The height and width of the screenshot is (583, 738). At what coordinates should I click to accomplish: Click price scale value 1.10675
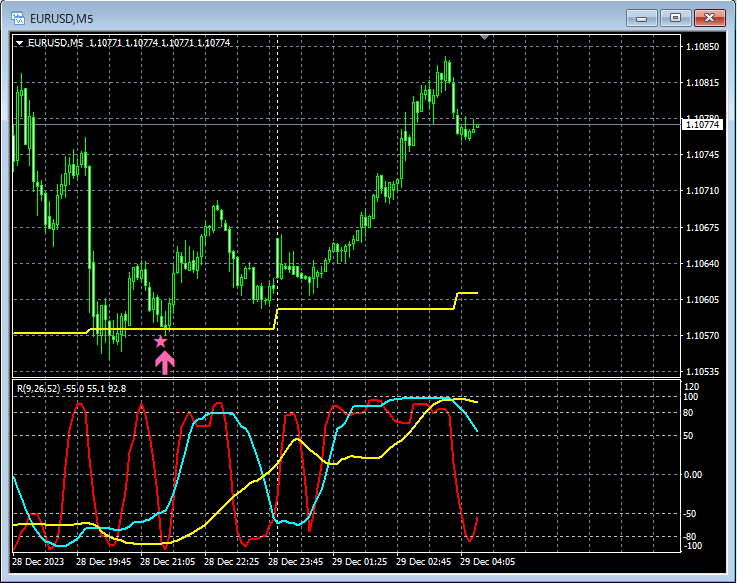[702, 228]
